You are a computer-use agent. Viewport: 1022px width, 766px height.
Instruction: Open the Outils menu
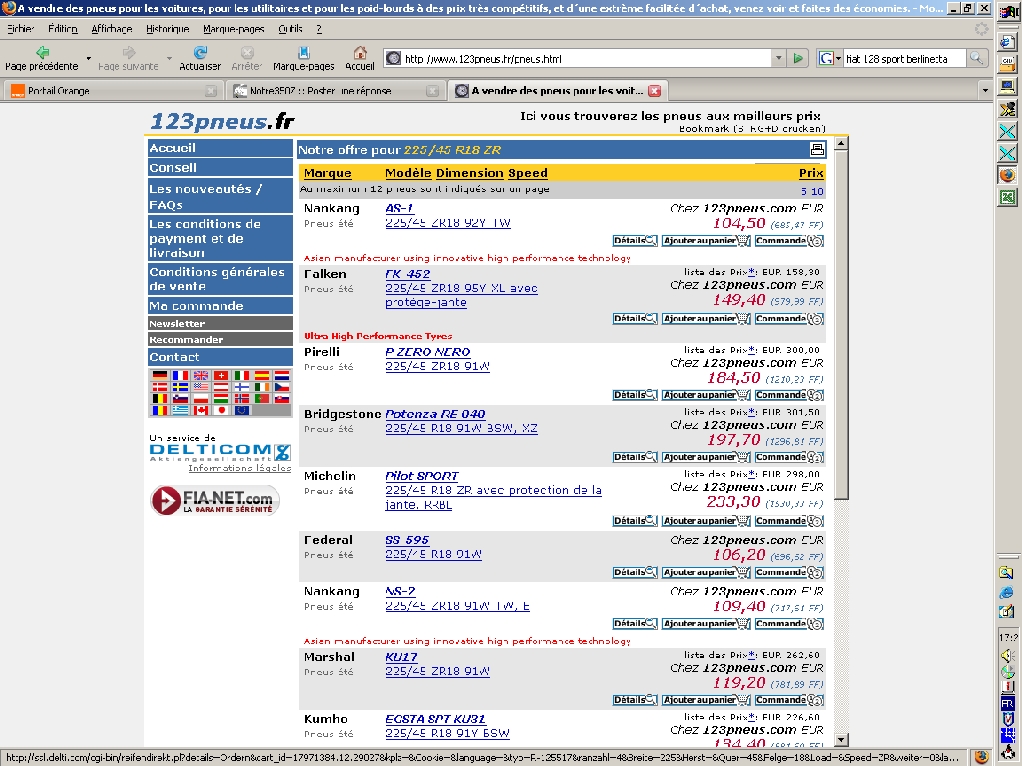(x=290, y=29)
